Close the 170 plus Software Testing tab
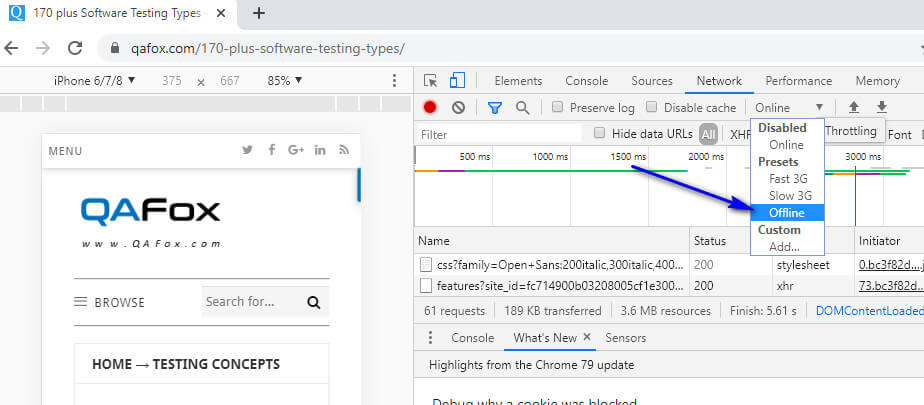Viewport: 924px width, 405px height. tap(221, 13)
